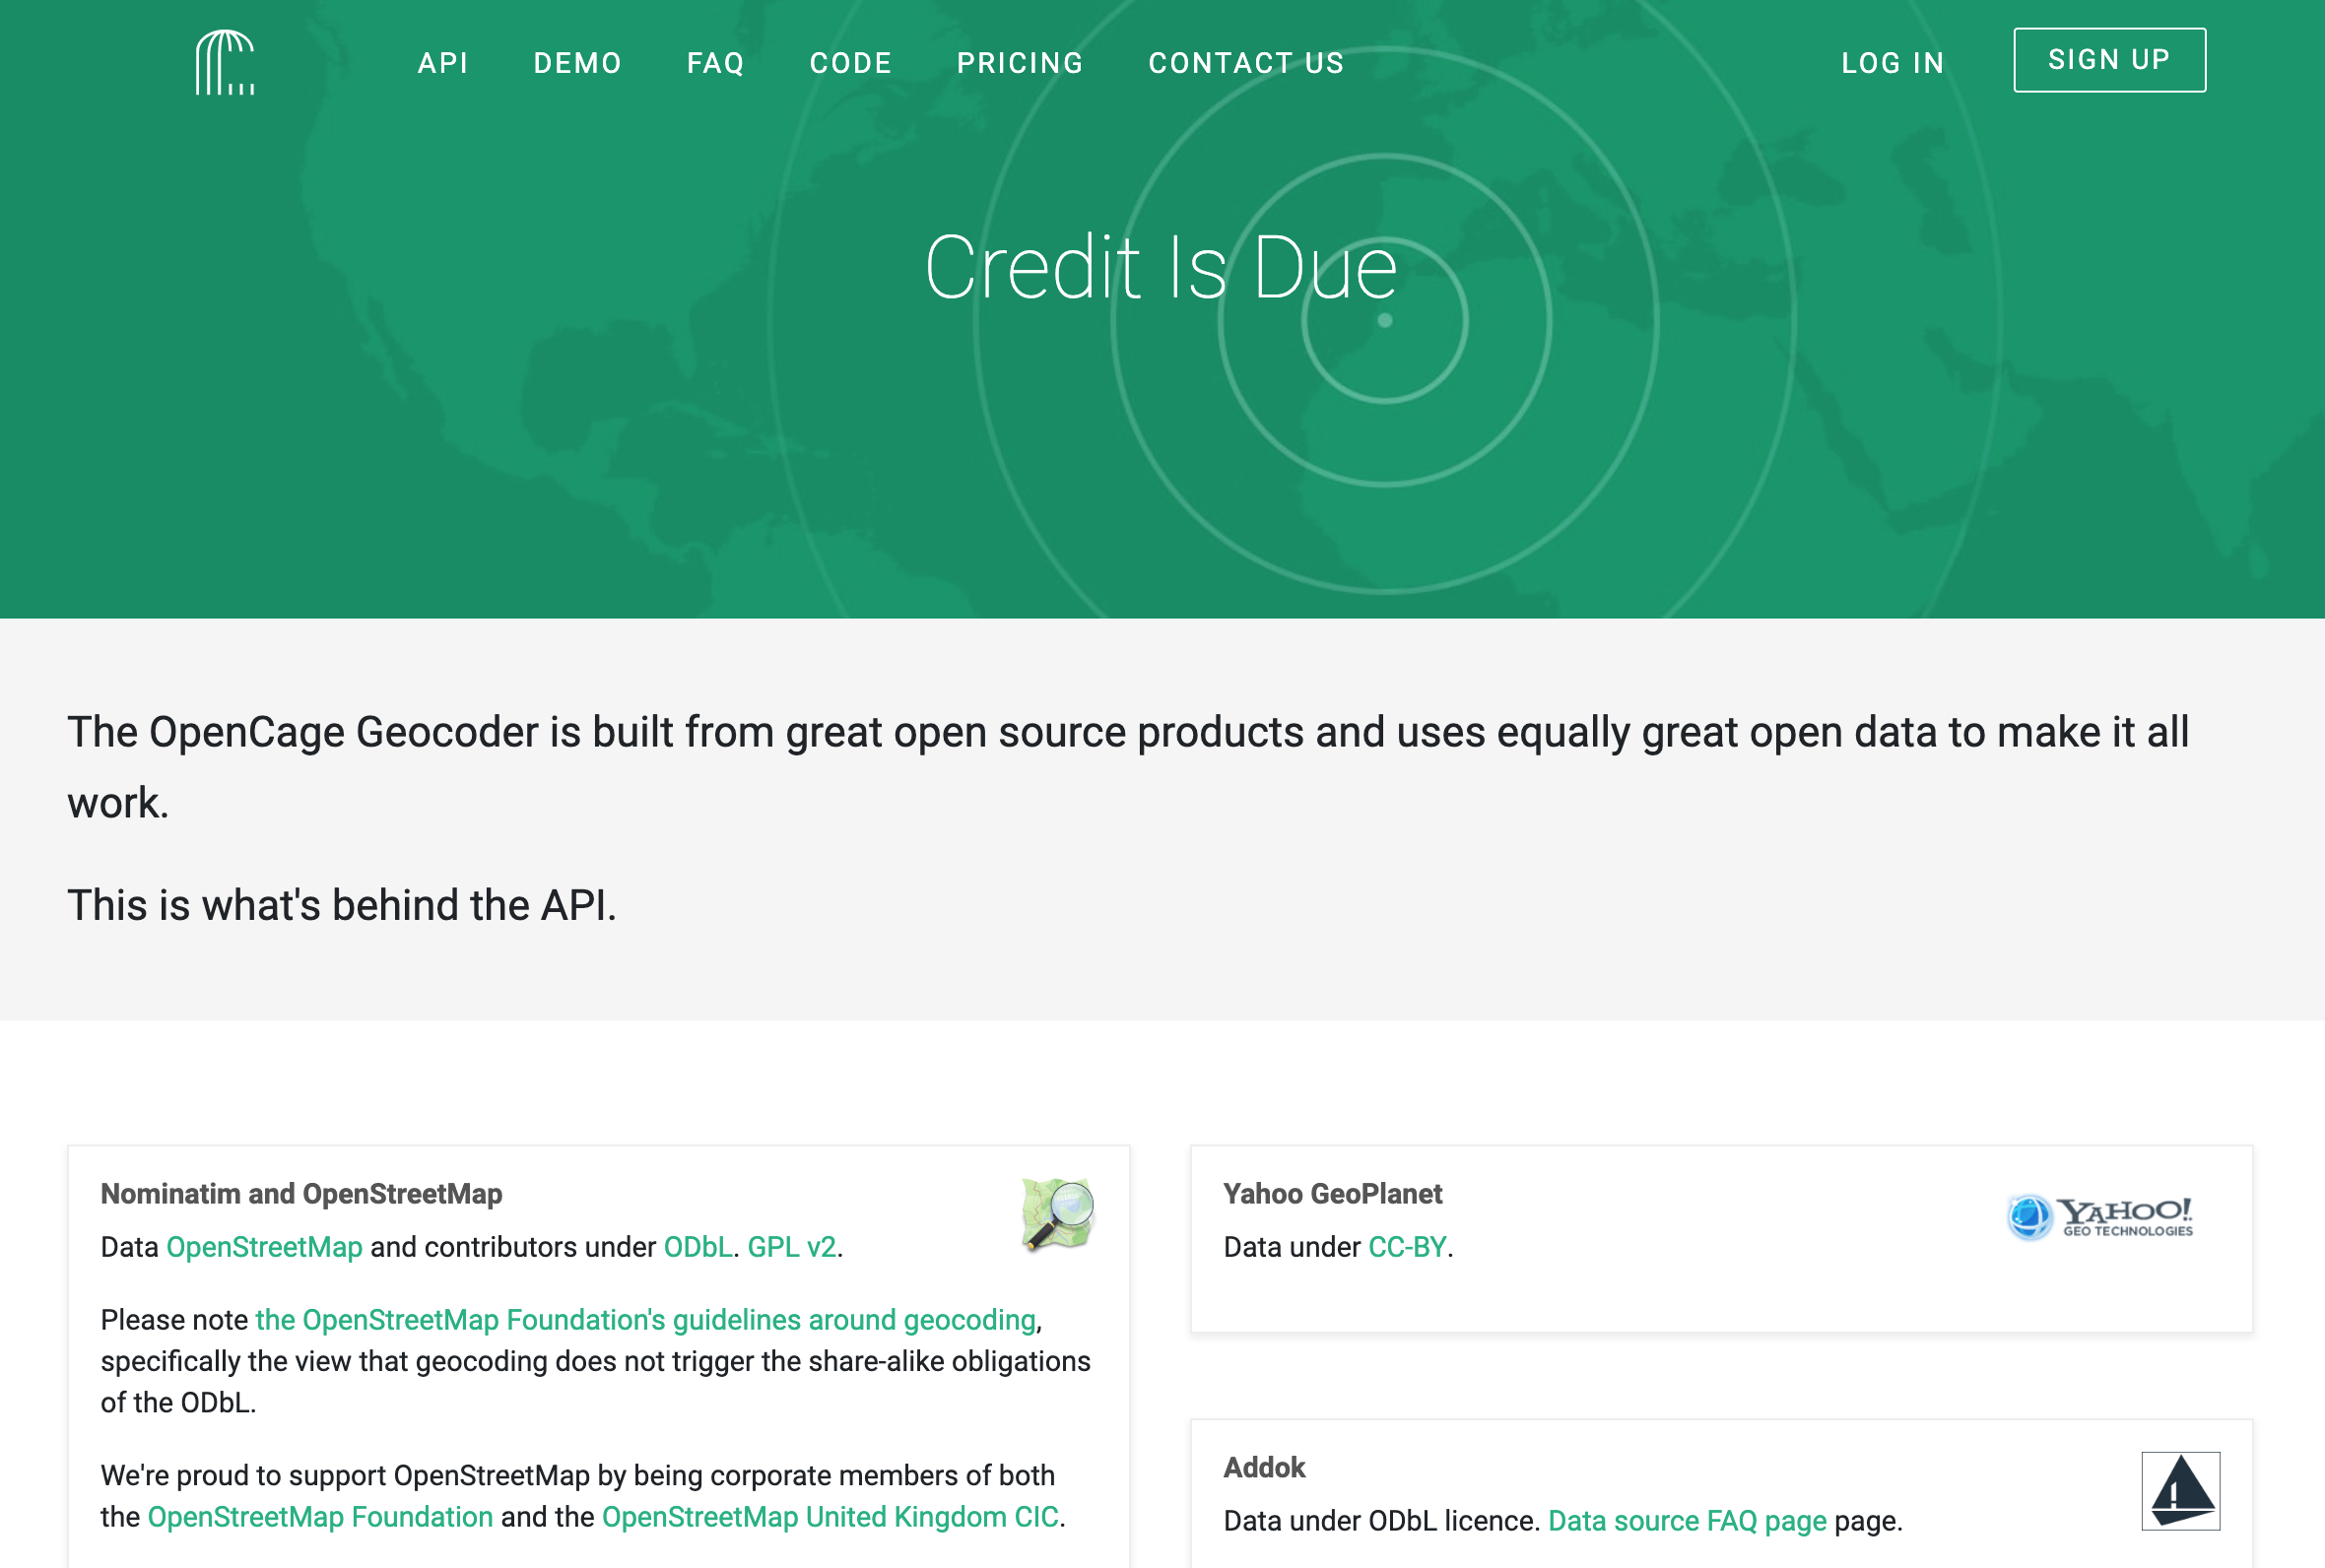Visit the OpenStreetMap Foundation link

click(320, 1517)
